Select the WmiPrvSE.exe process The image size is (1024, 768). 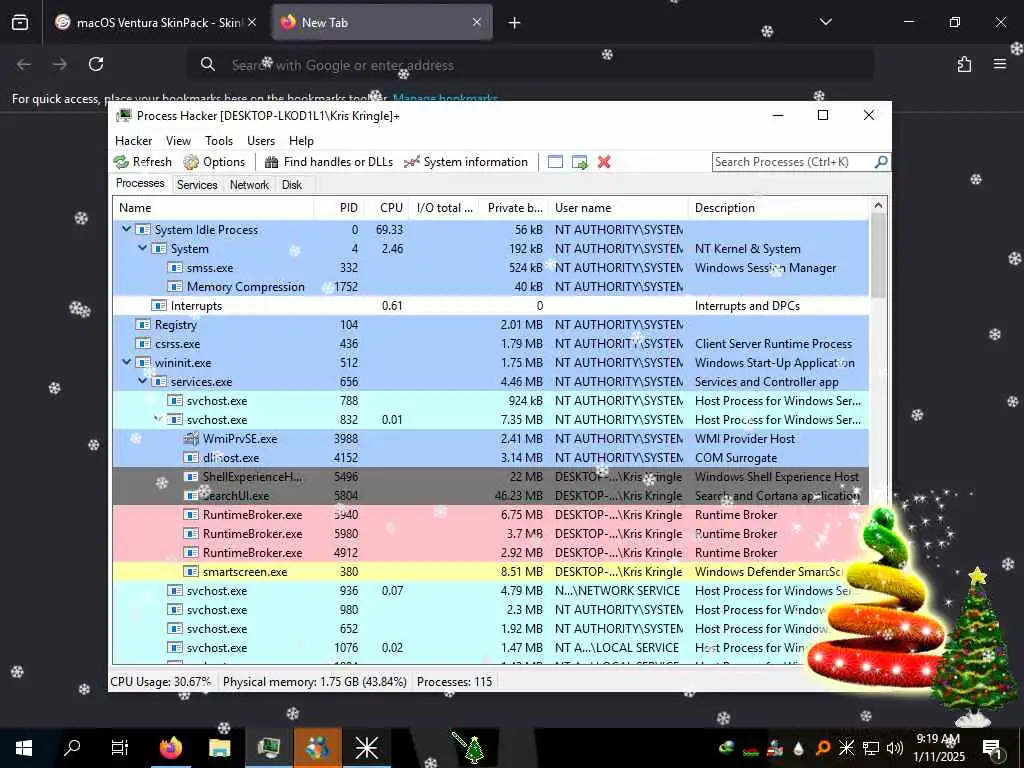coord(490,439)
